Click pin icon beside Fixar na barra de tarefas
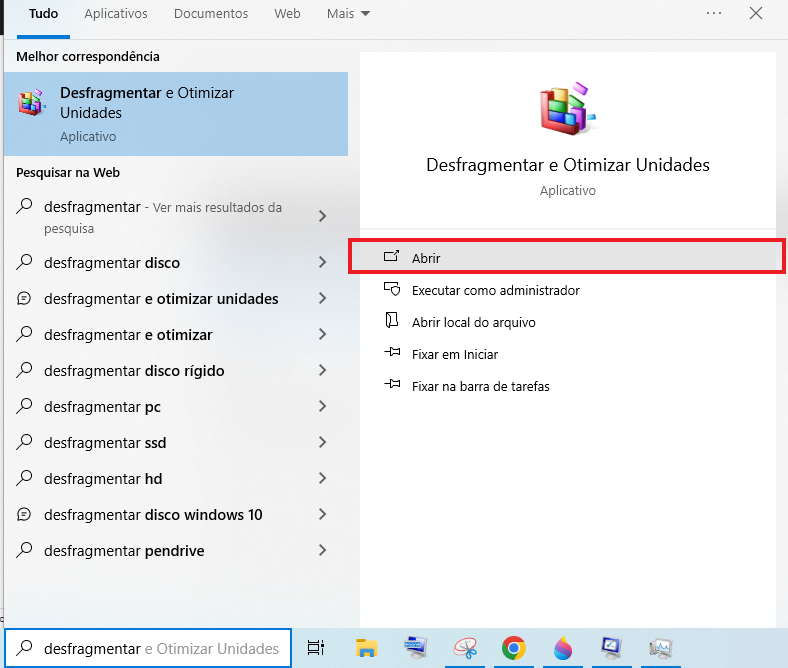The height and width of the screenshot is (668, 788). 392,384
